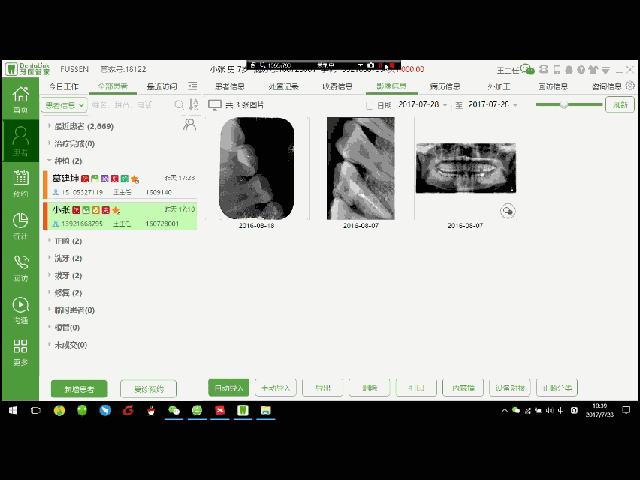
Task: Click the 刷新 refresh button
Action: tap(620, 105)
